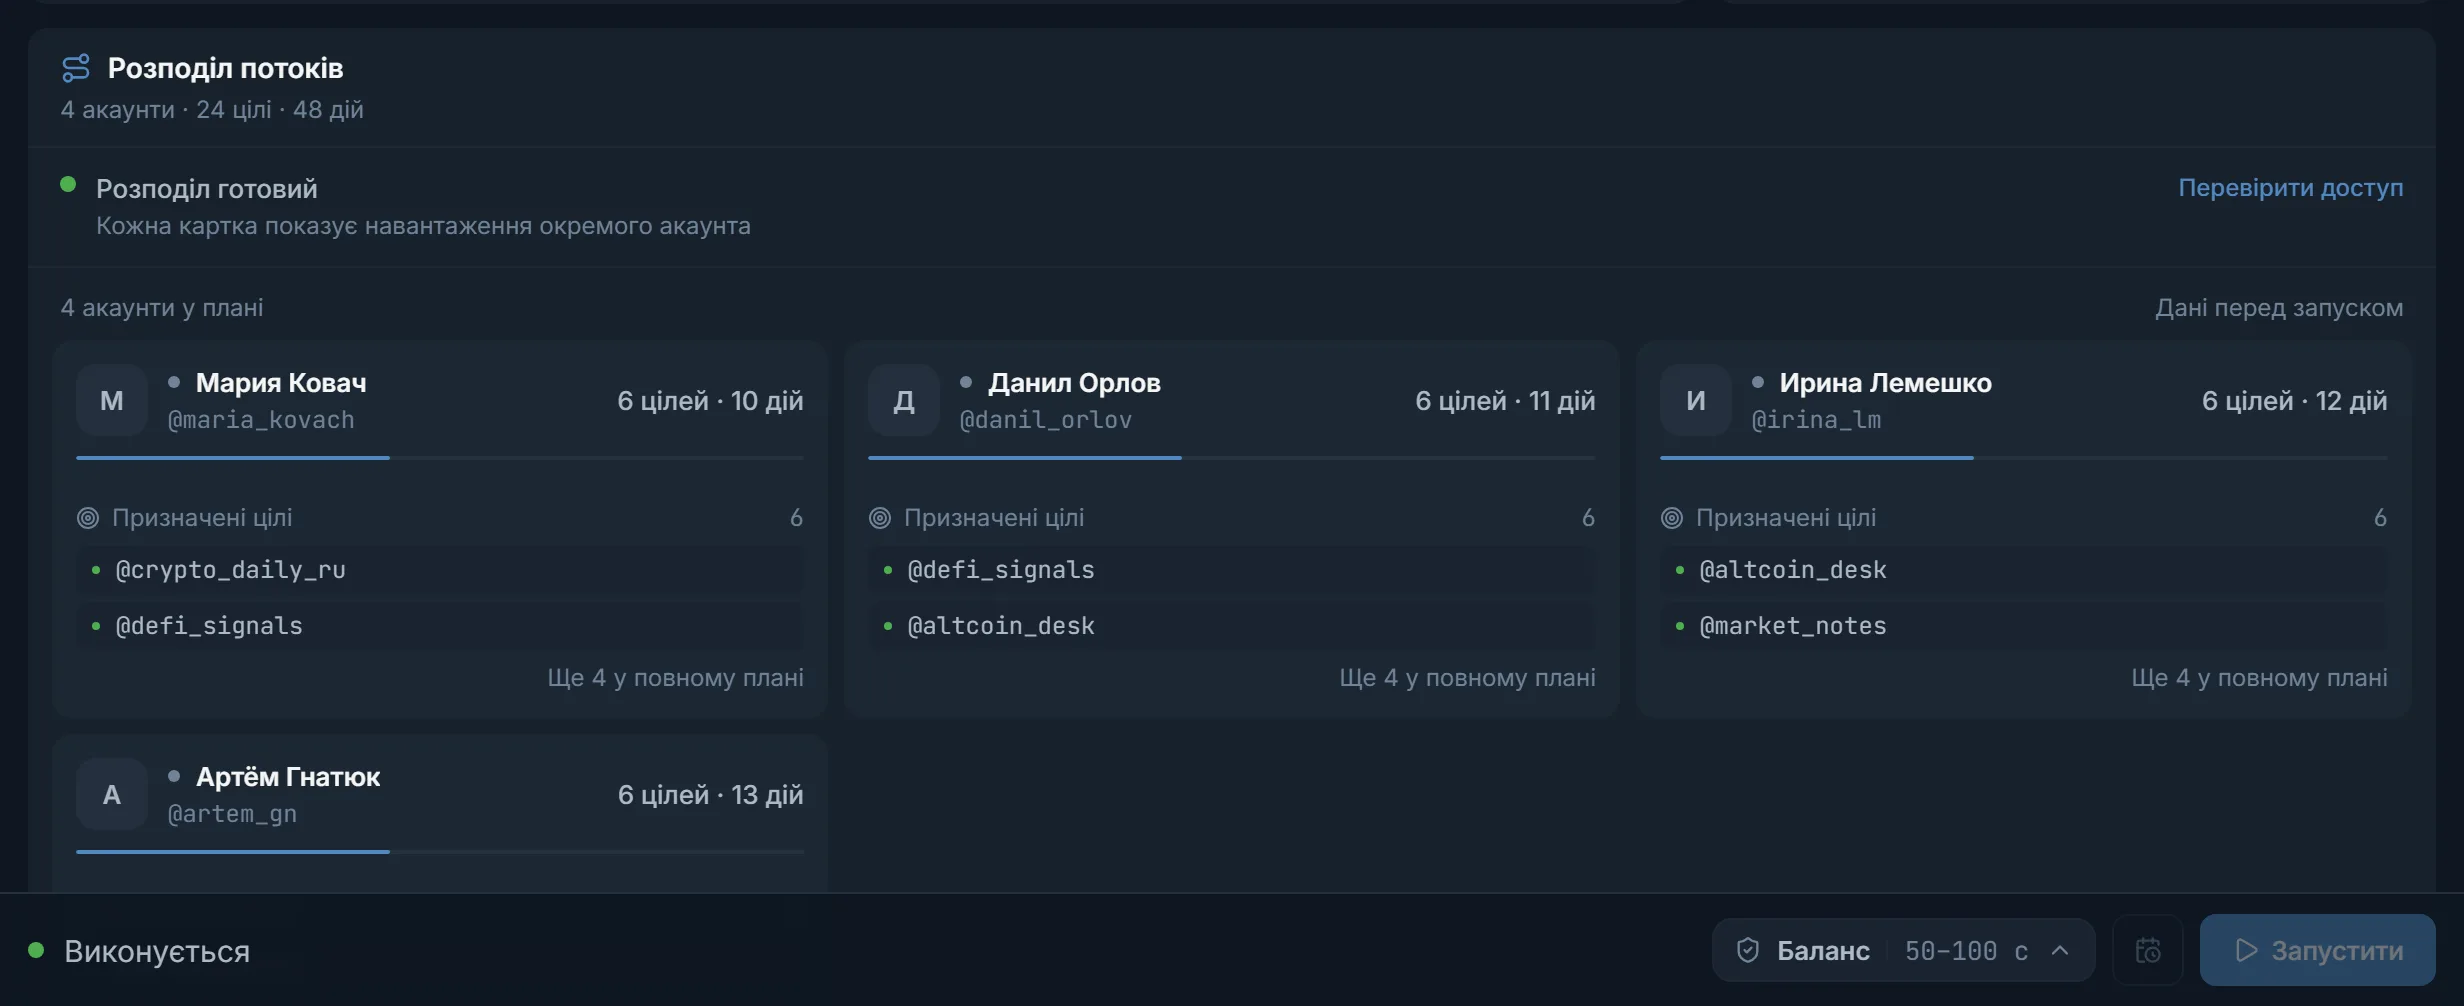Click the "6 цілей · 10 дій" counter
Image resolution: width=2464 pixels, height=1006 pixels.
tap(710, 401)
